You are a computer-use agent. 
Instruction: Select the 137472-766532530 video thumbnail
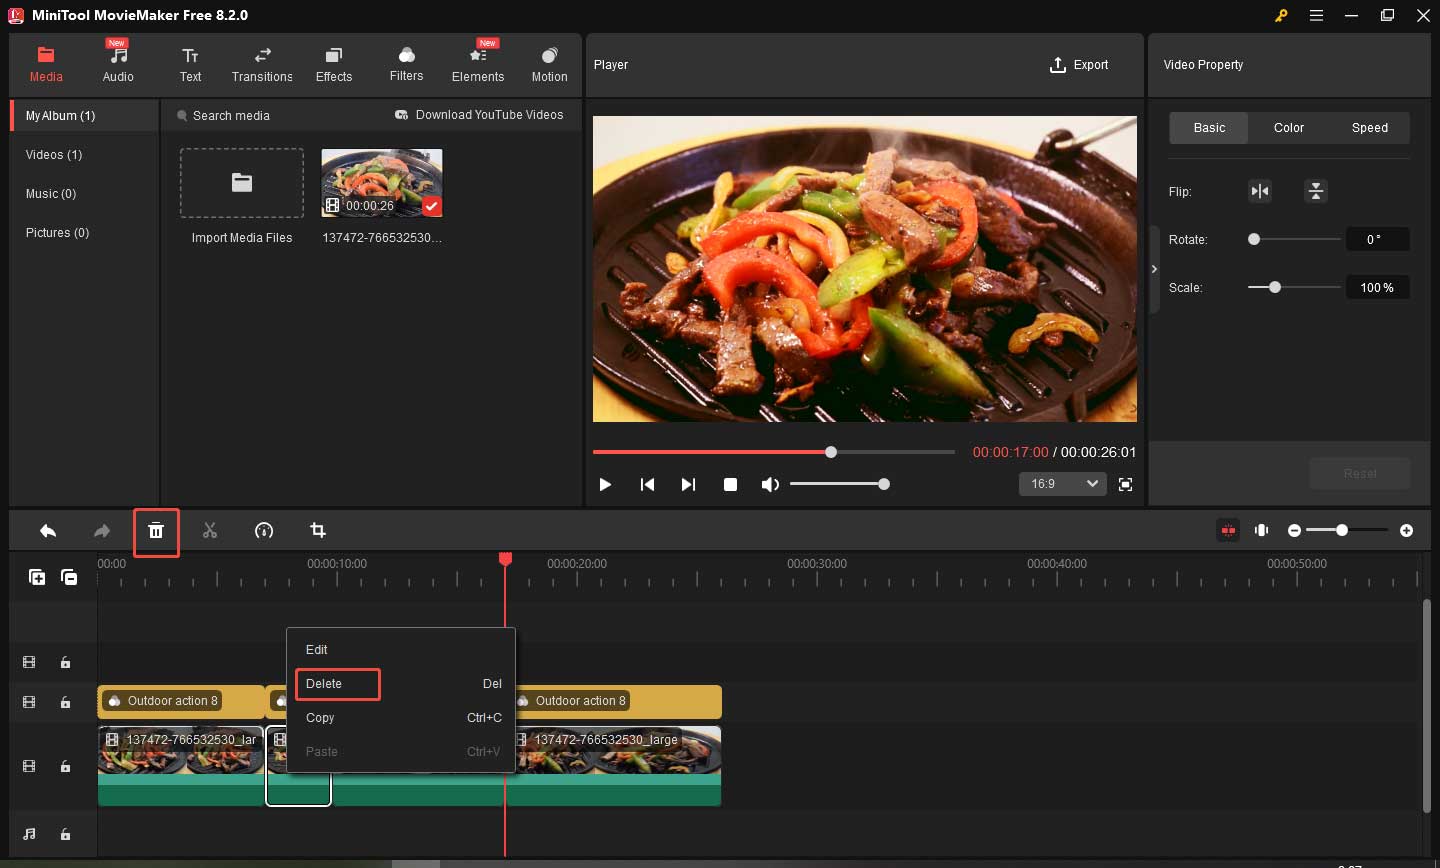(382, 183)
